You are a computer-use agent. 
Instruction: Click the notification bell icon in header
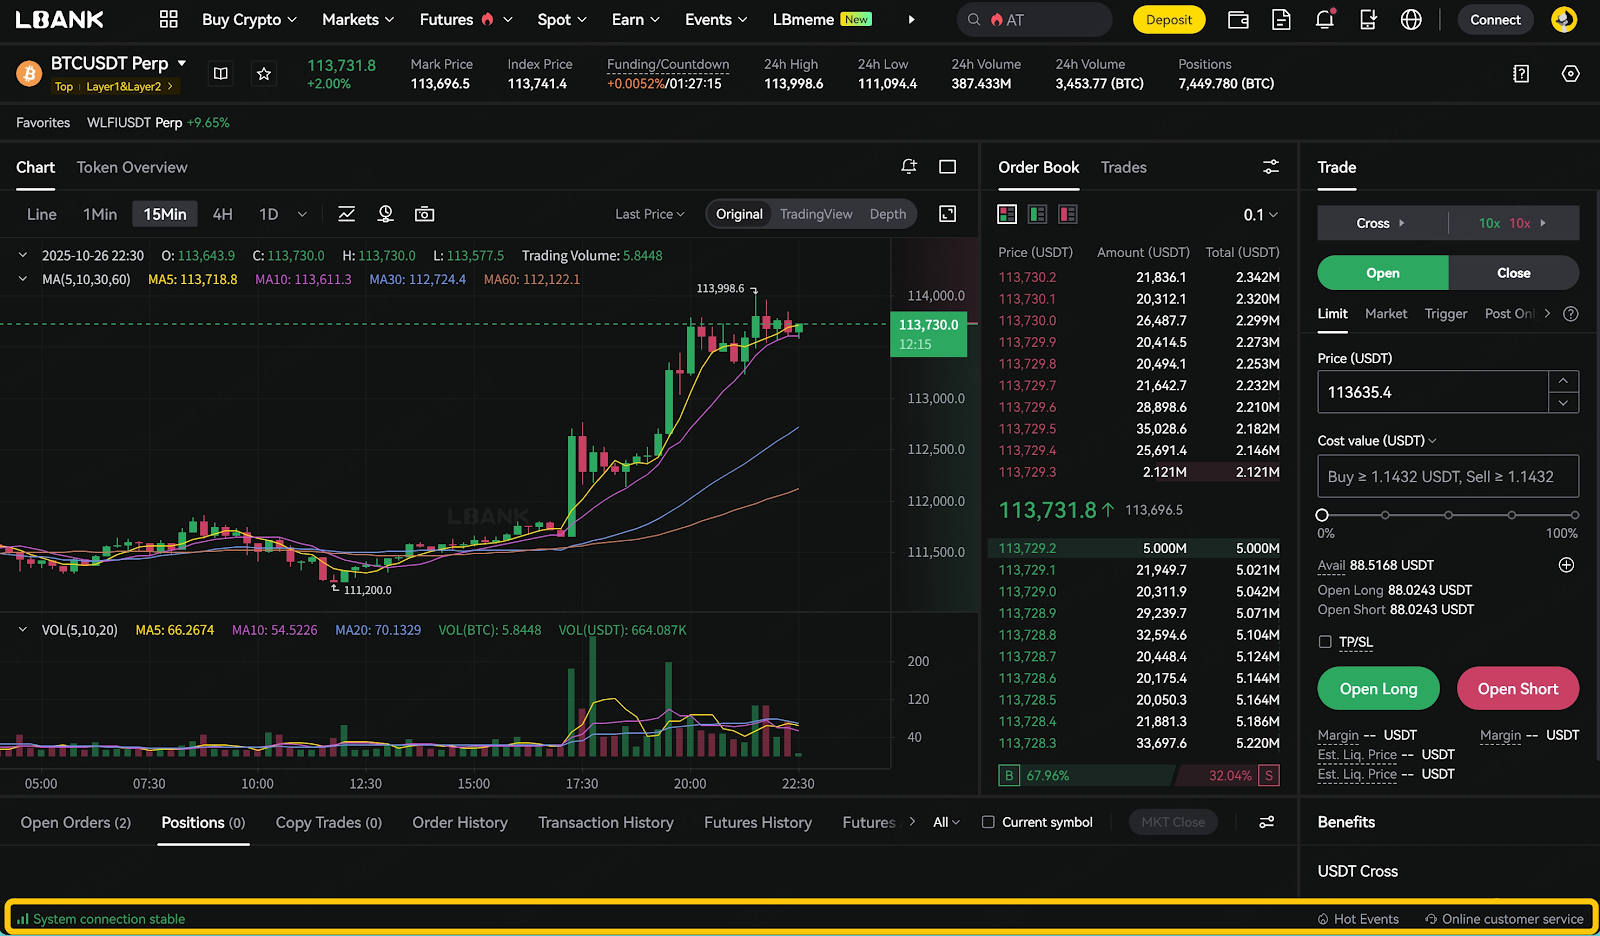click(x=1324, y=20)
